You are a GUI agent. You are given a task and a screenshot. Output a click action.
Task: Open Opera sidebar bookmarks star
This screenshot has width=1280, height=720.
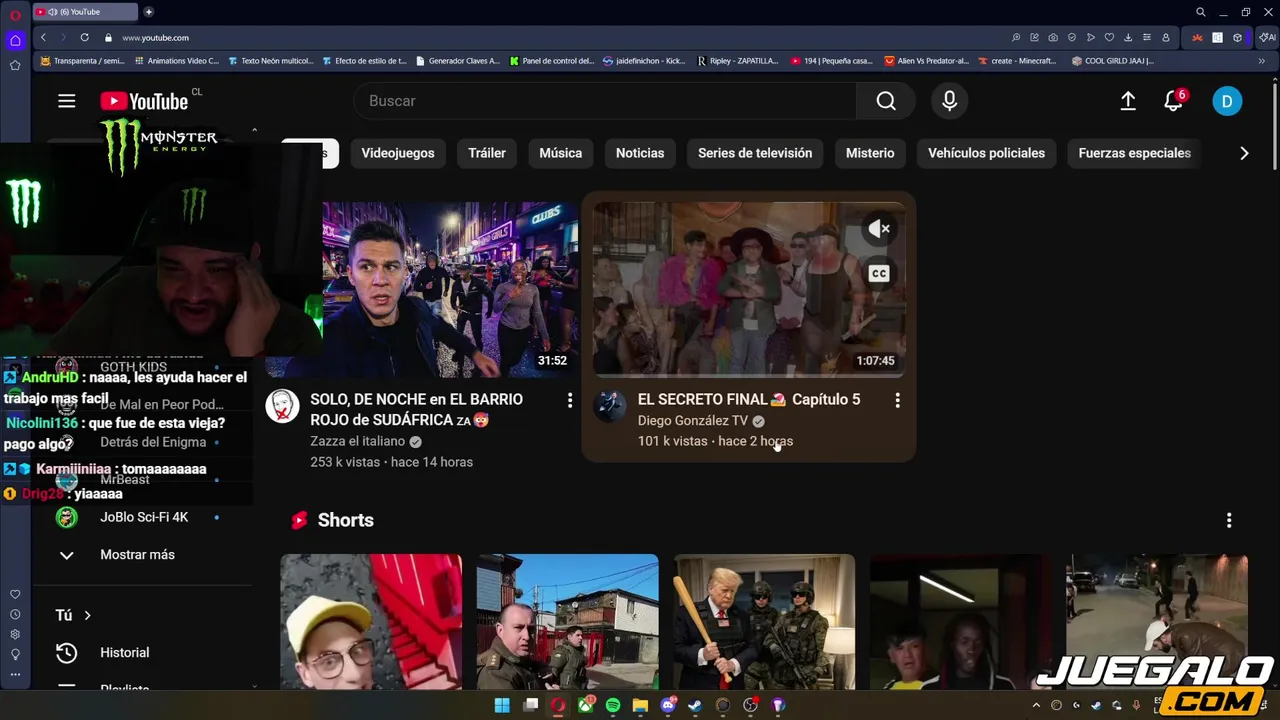point(15,65)
